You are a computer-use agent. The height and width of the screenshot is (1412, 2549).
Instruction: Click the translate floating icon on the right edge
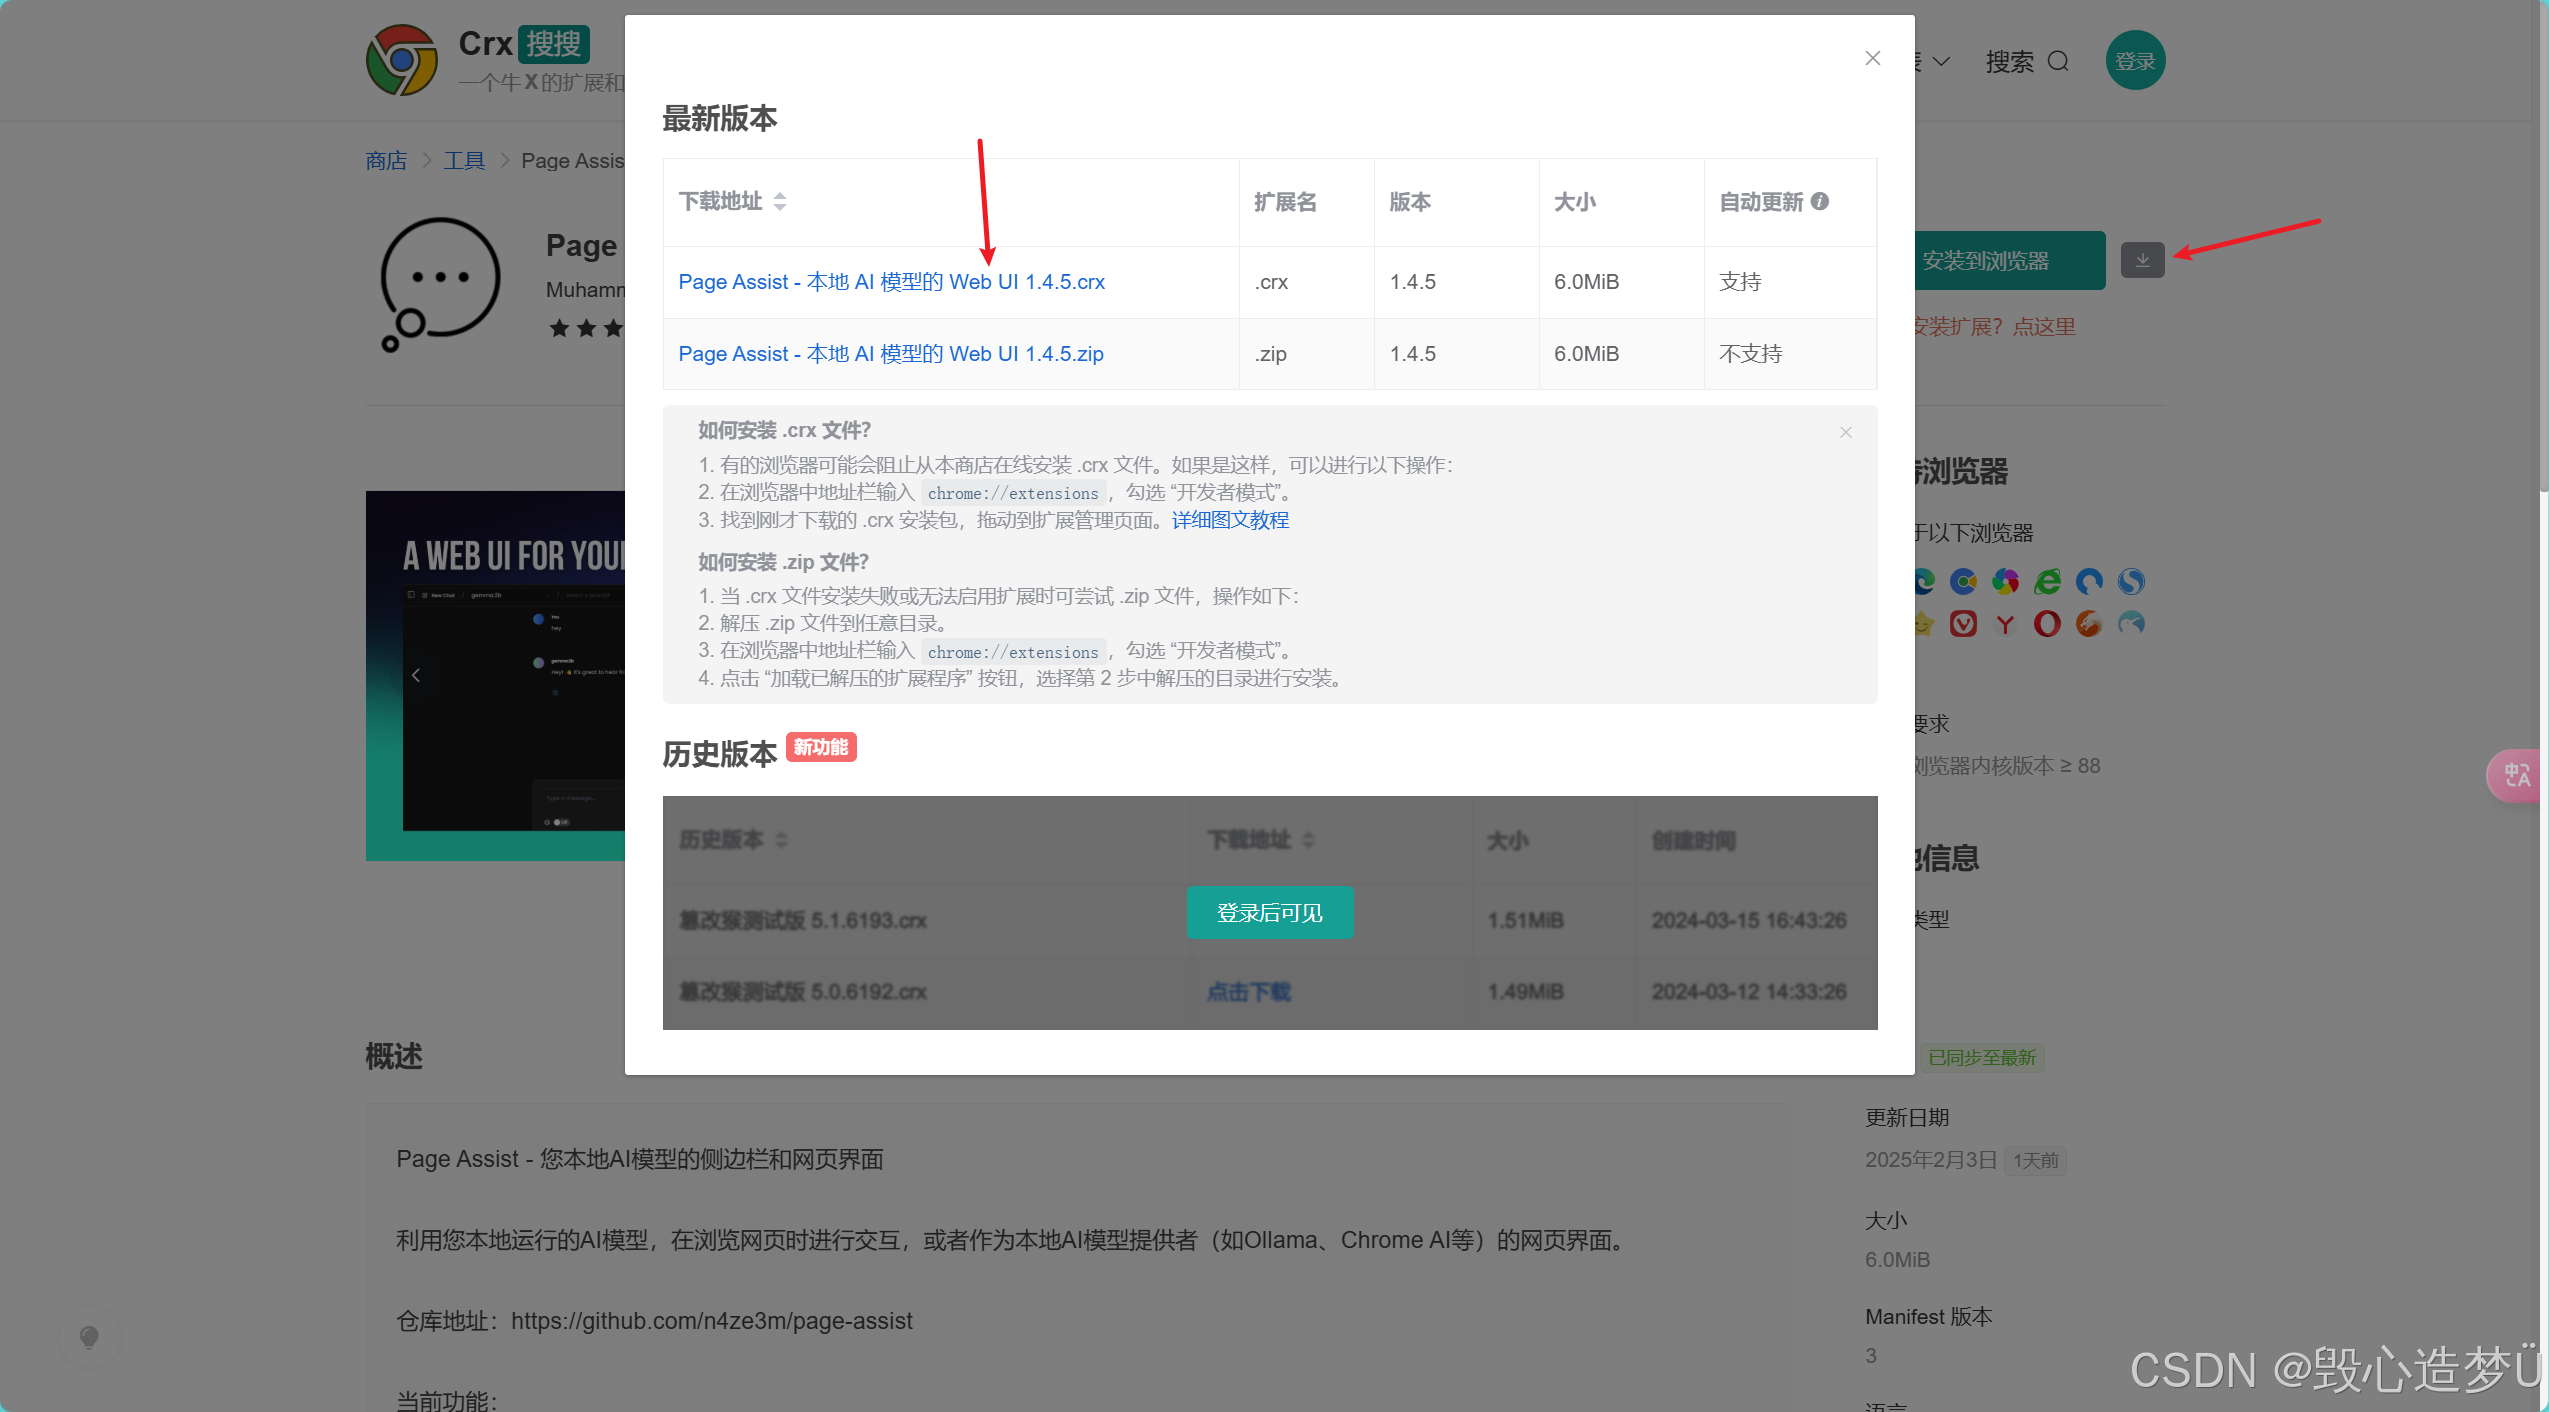(x=2516, y=775)
